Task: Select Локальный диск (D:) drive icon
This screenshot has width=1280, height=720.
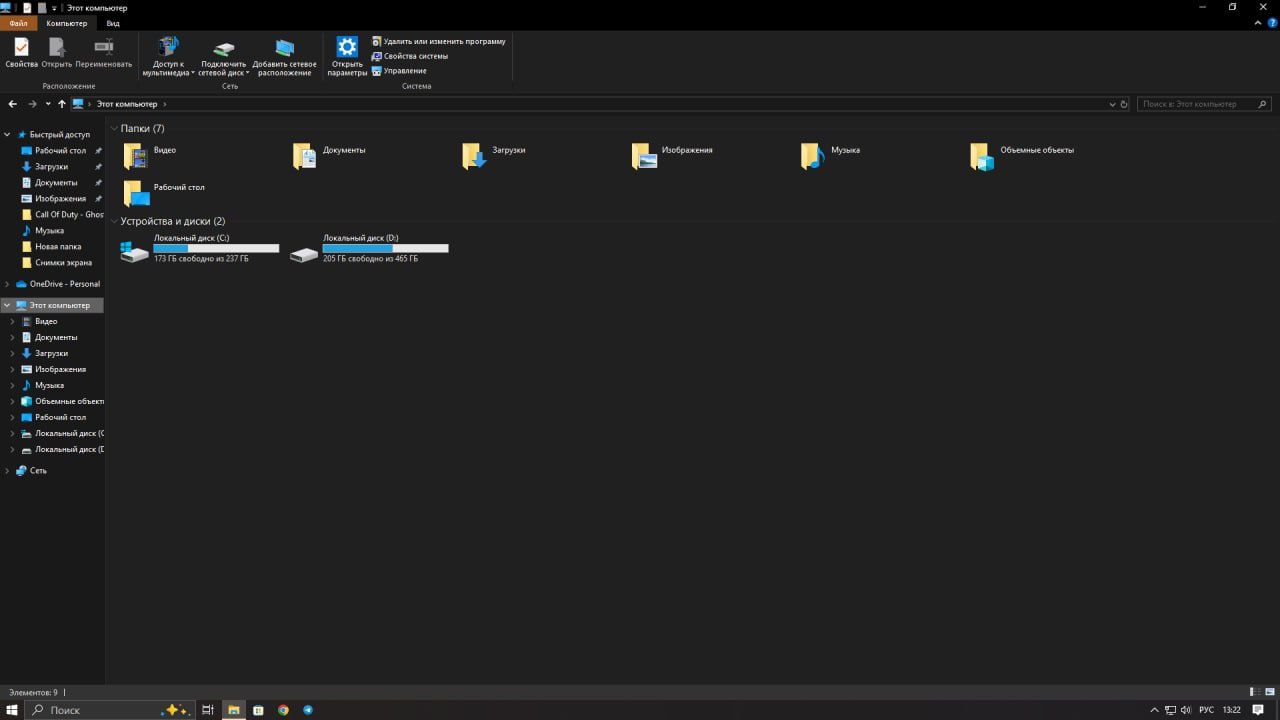Action: (x=304, y=253)
